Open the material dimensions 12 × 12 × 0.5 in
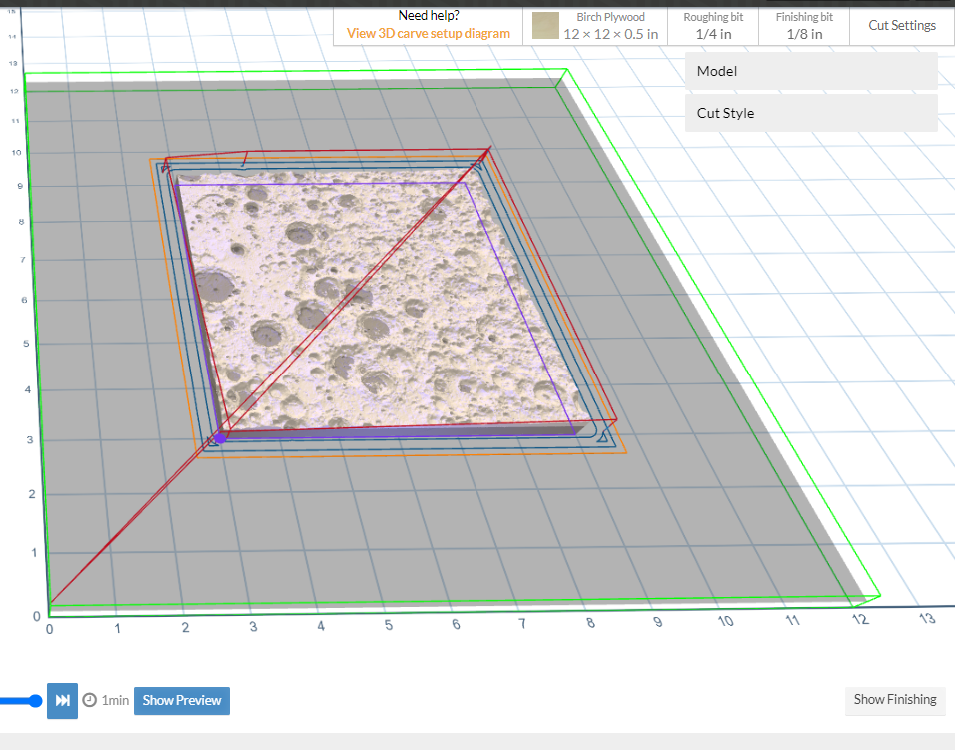This screenshot has height=750, width=955. tap(610, 34)
